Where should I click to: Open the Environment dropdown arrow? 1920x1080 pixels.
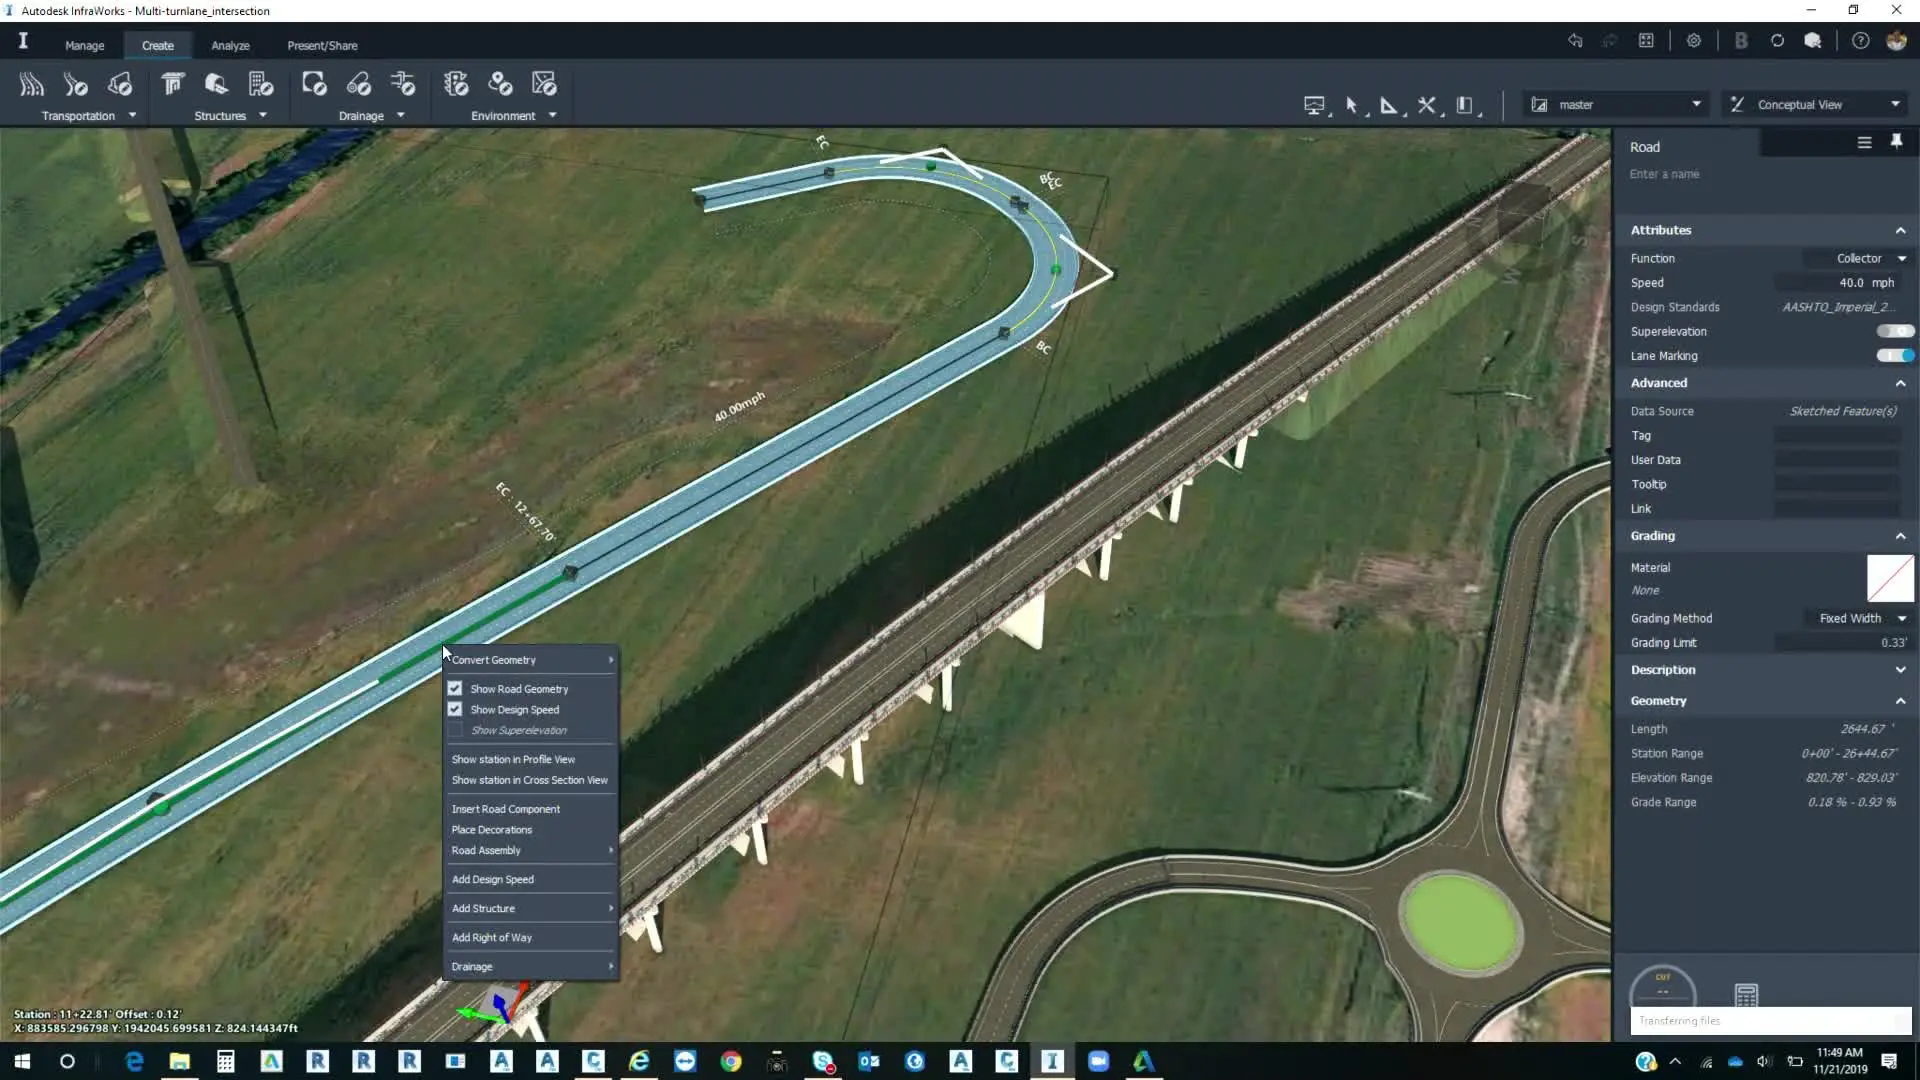552,116
